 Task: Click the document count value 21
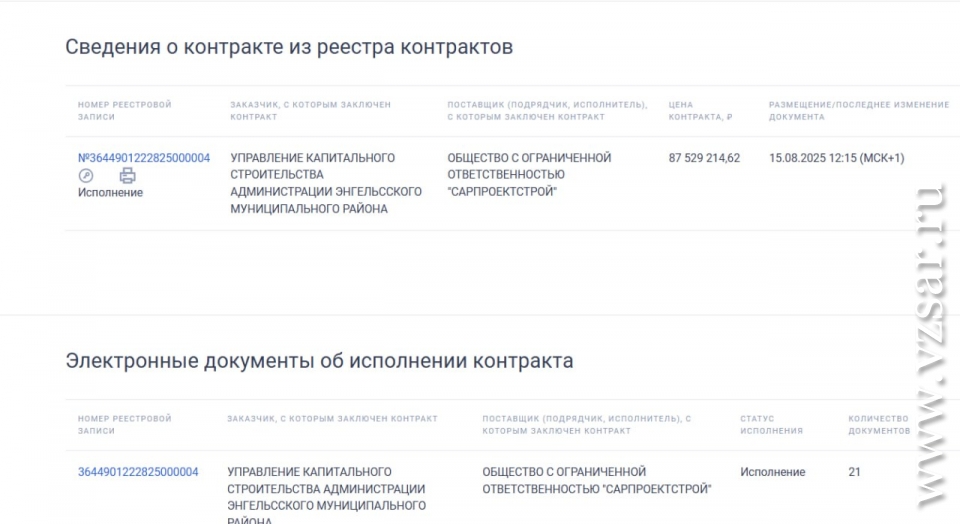[x=854, y=472]
